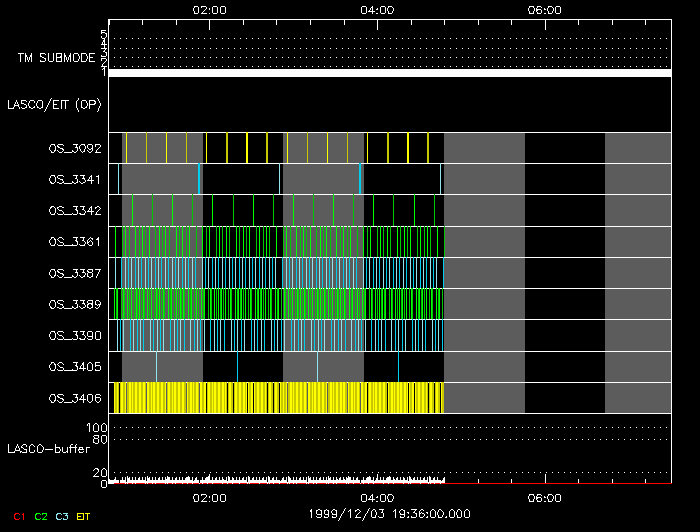Select the OS_3342 row label
Screen dimensions: 700x532
point(75,211)
